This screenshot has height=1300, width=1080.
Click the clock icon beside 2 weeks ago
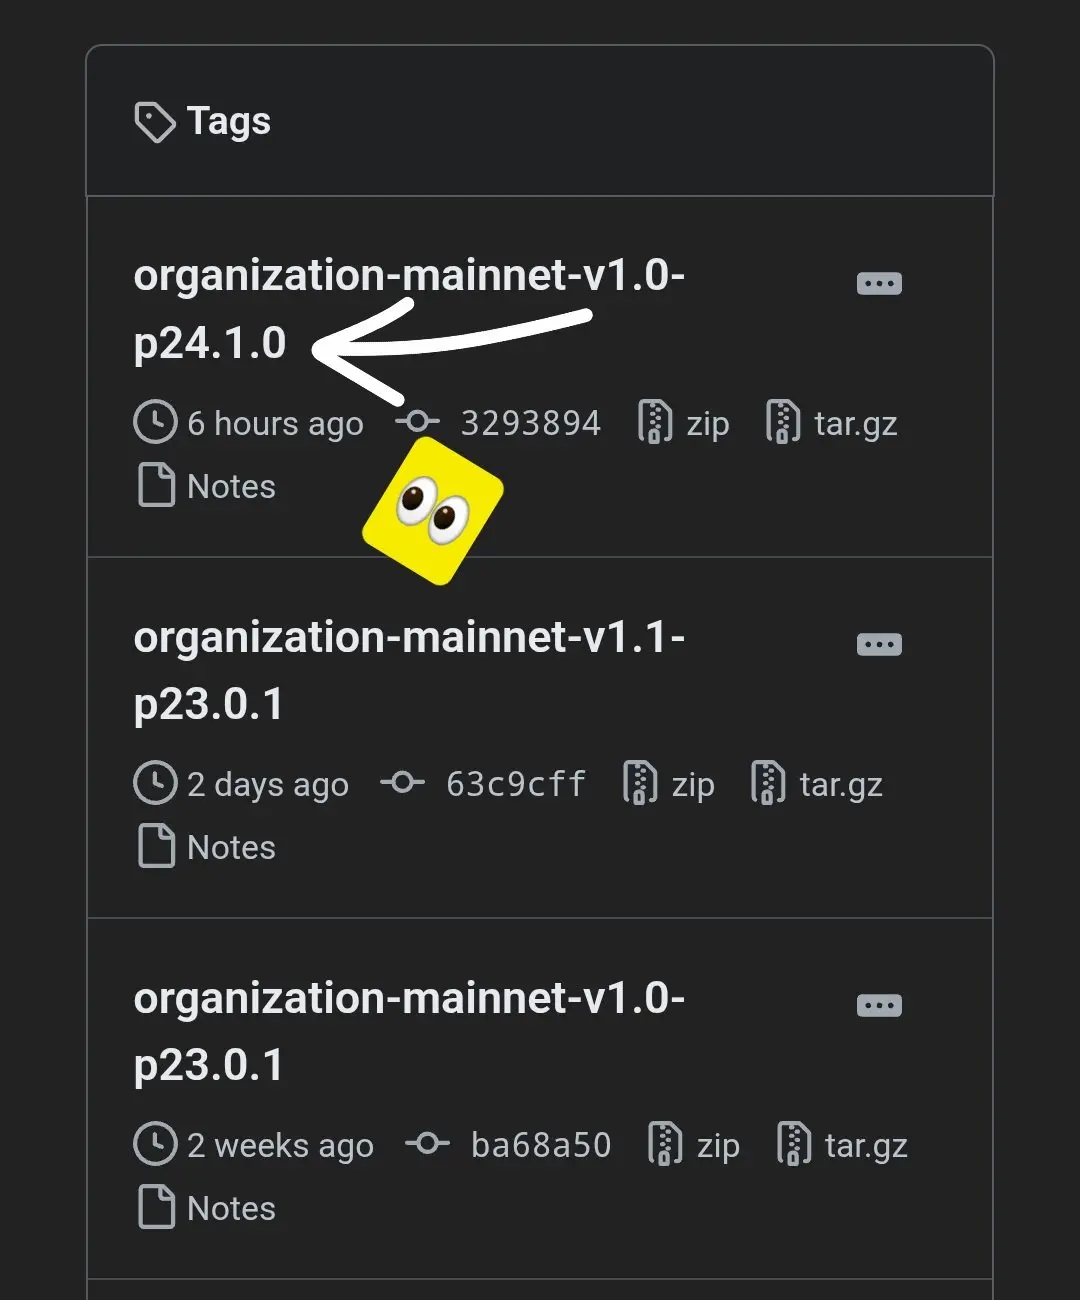(x=155, y=1144)
